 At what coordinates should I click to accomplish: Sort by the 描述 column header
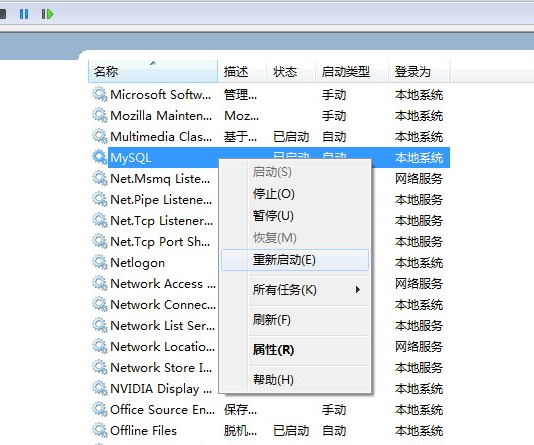click(x=242, y=71)
